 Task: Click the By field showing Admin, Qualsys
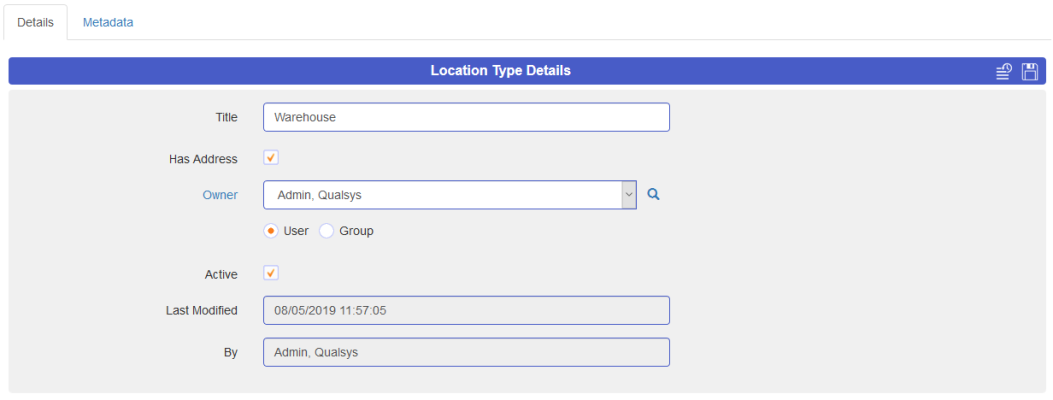pos(467,352)
